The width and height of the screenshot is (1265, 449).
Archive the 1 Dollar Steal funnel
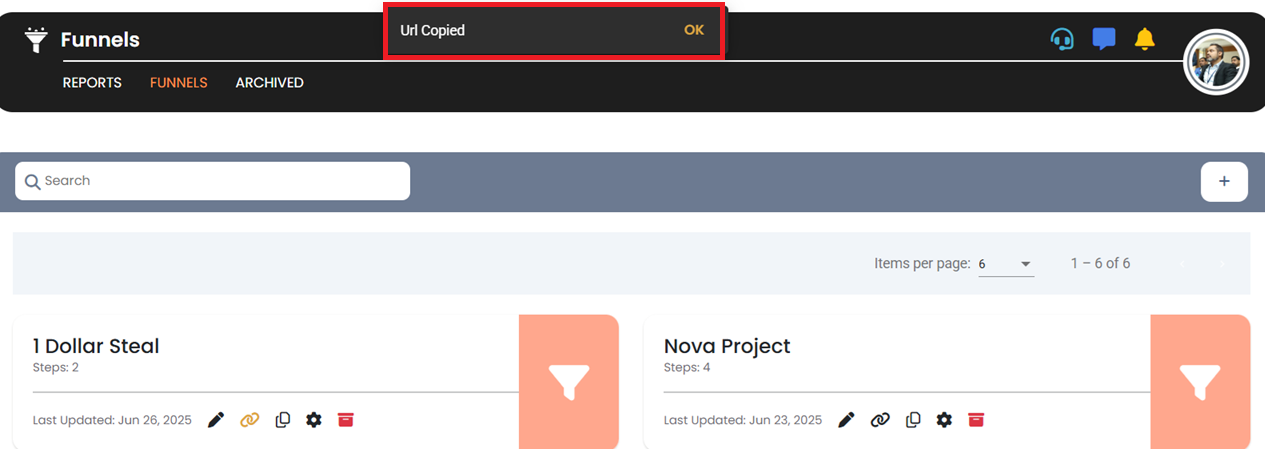(x=345, y=420)
